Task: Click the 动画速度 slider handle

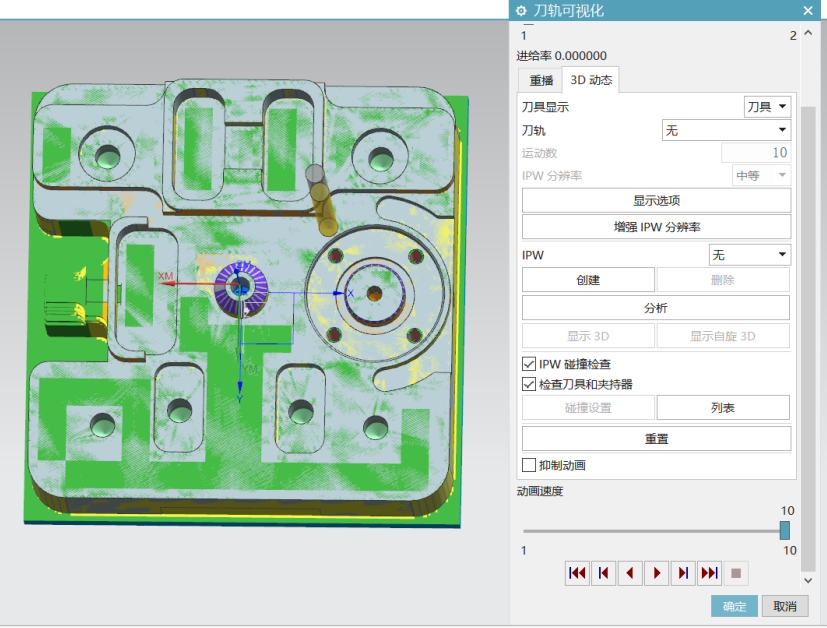Action: [785, 530]
